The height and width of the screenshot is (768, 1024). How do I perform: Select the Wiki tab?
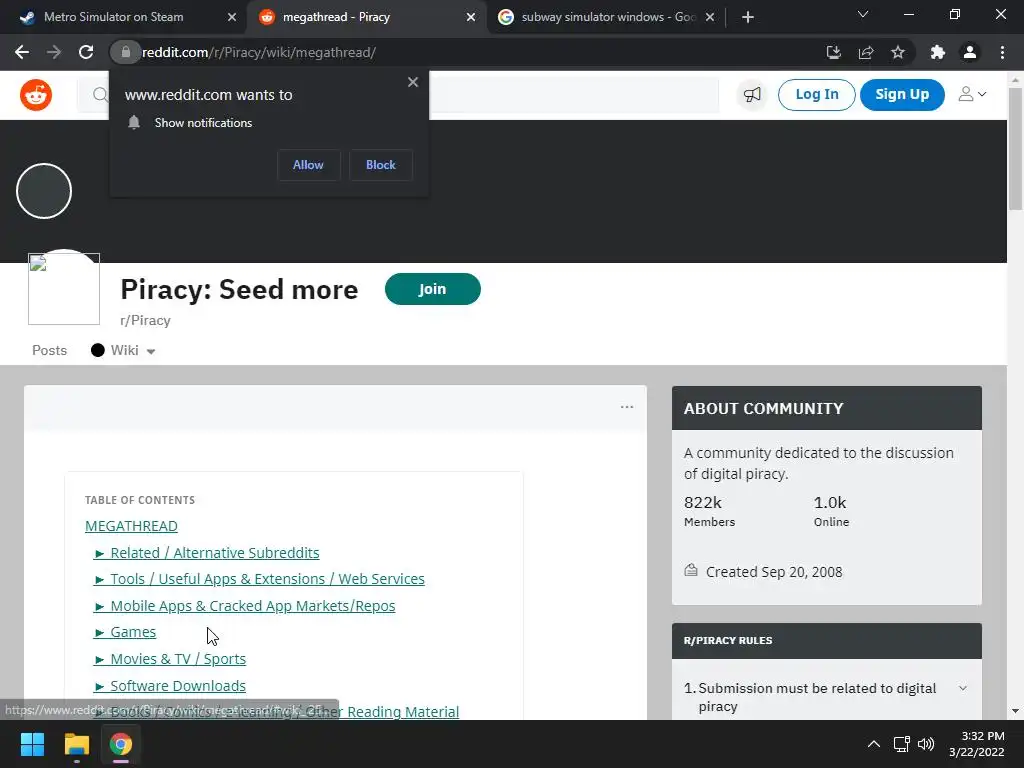(124, 350)
